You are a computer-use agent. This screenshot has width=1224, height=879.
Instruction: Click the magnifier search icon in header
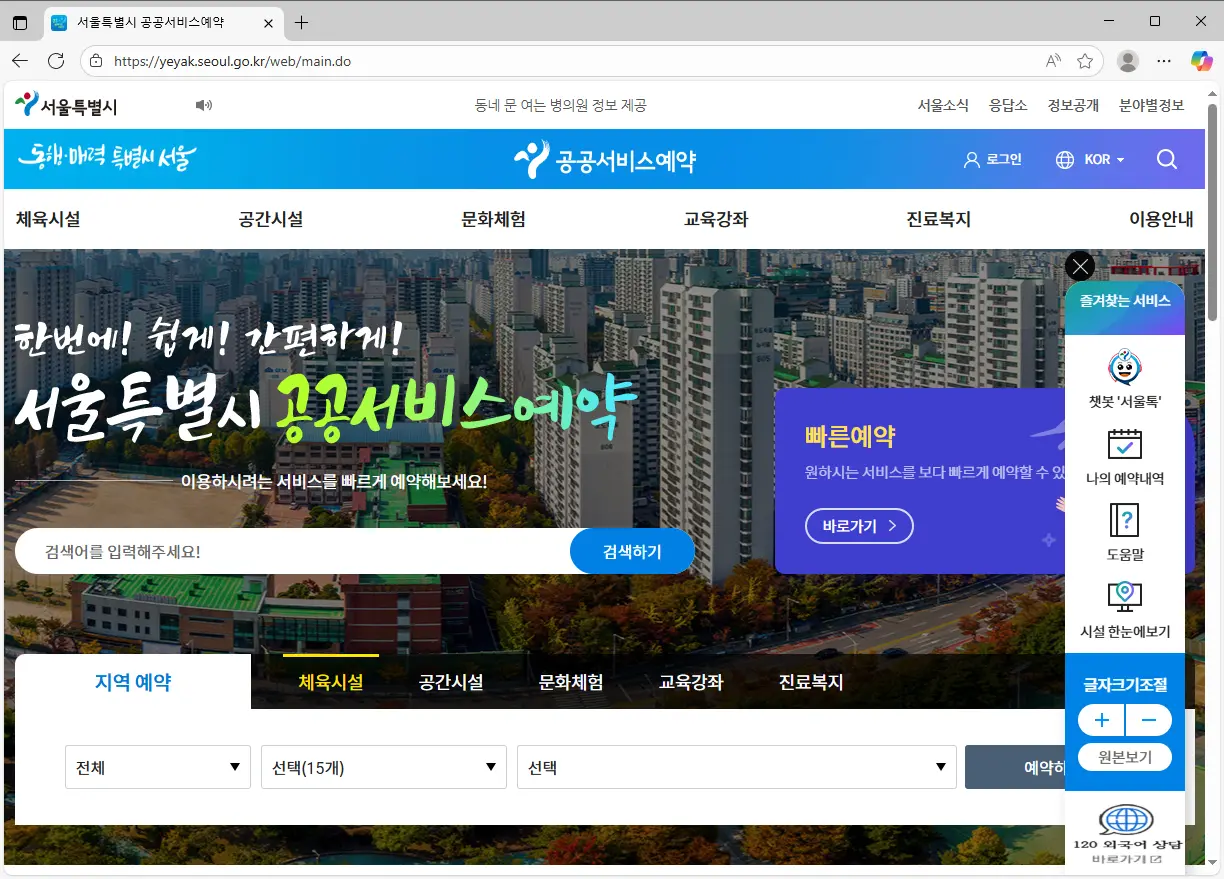1166,160
